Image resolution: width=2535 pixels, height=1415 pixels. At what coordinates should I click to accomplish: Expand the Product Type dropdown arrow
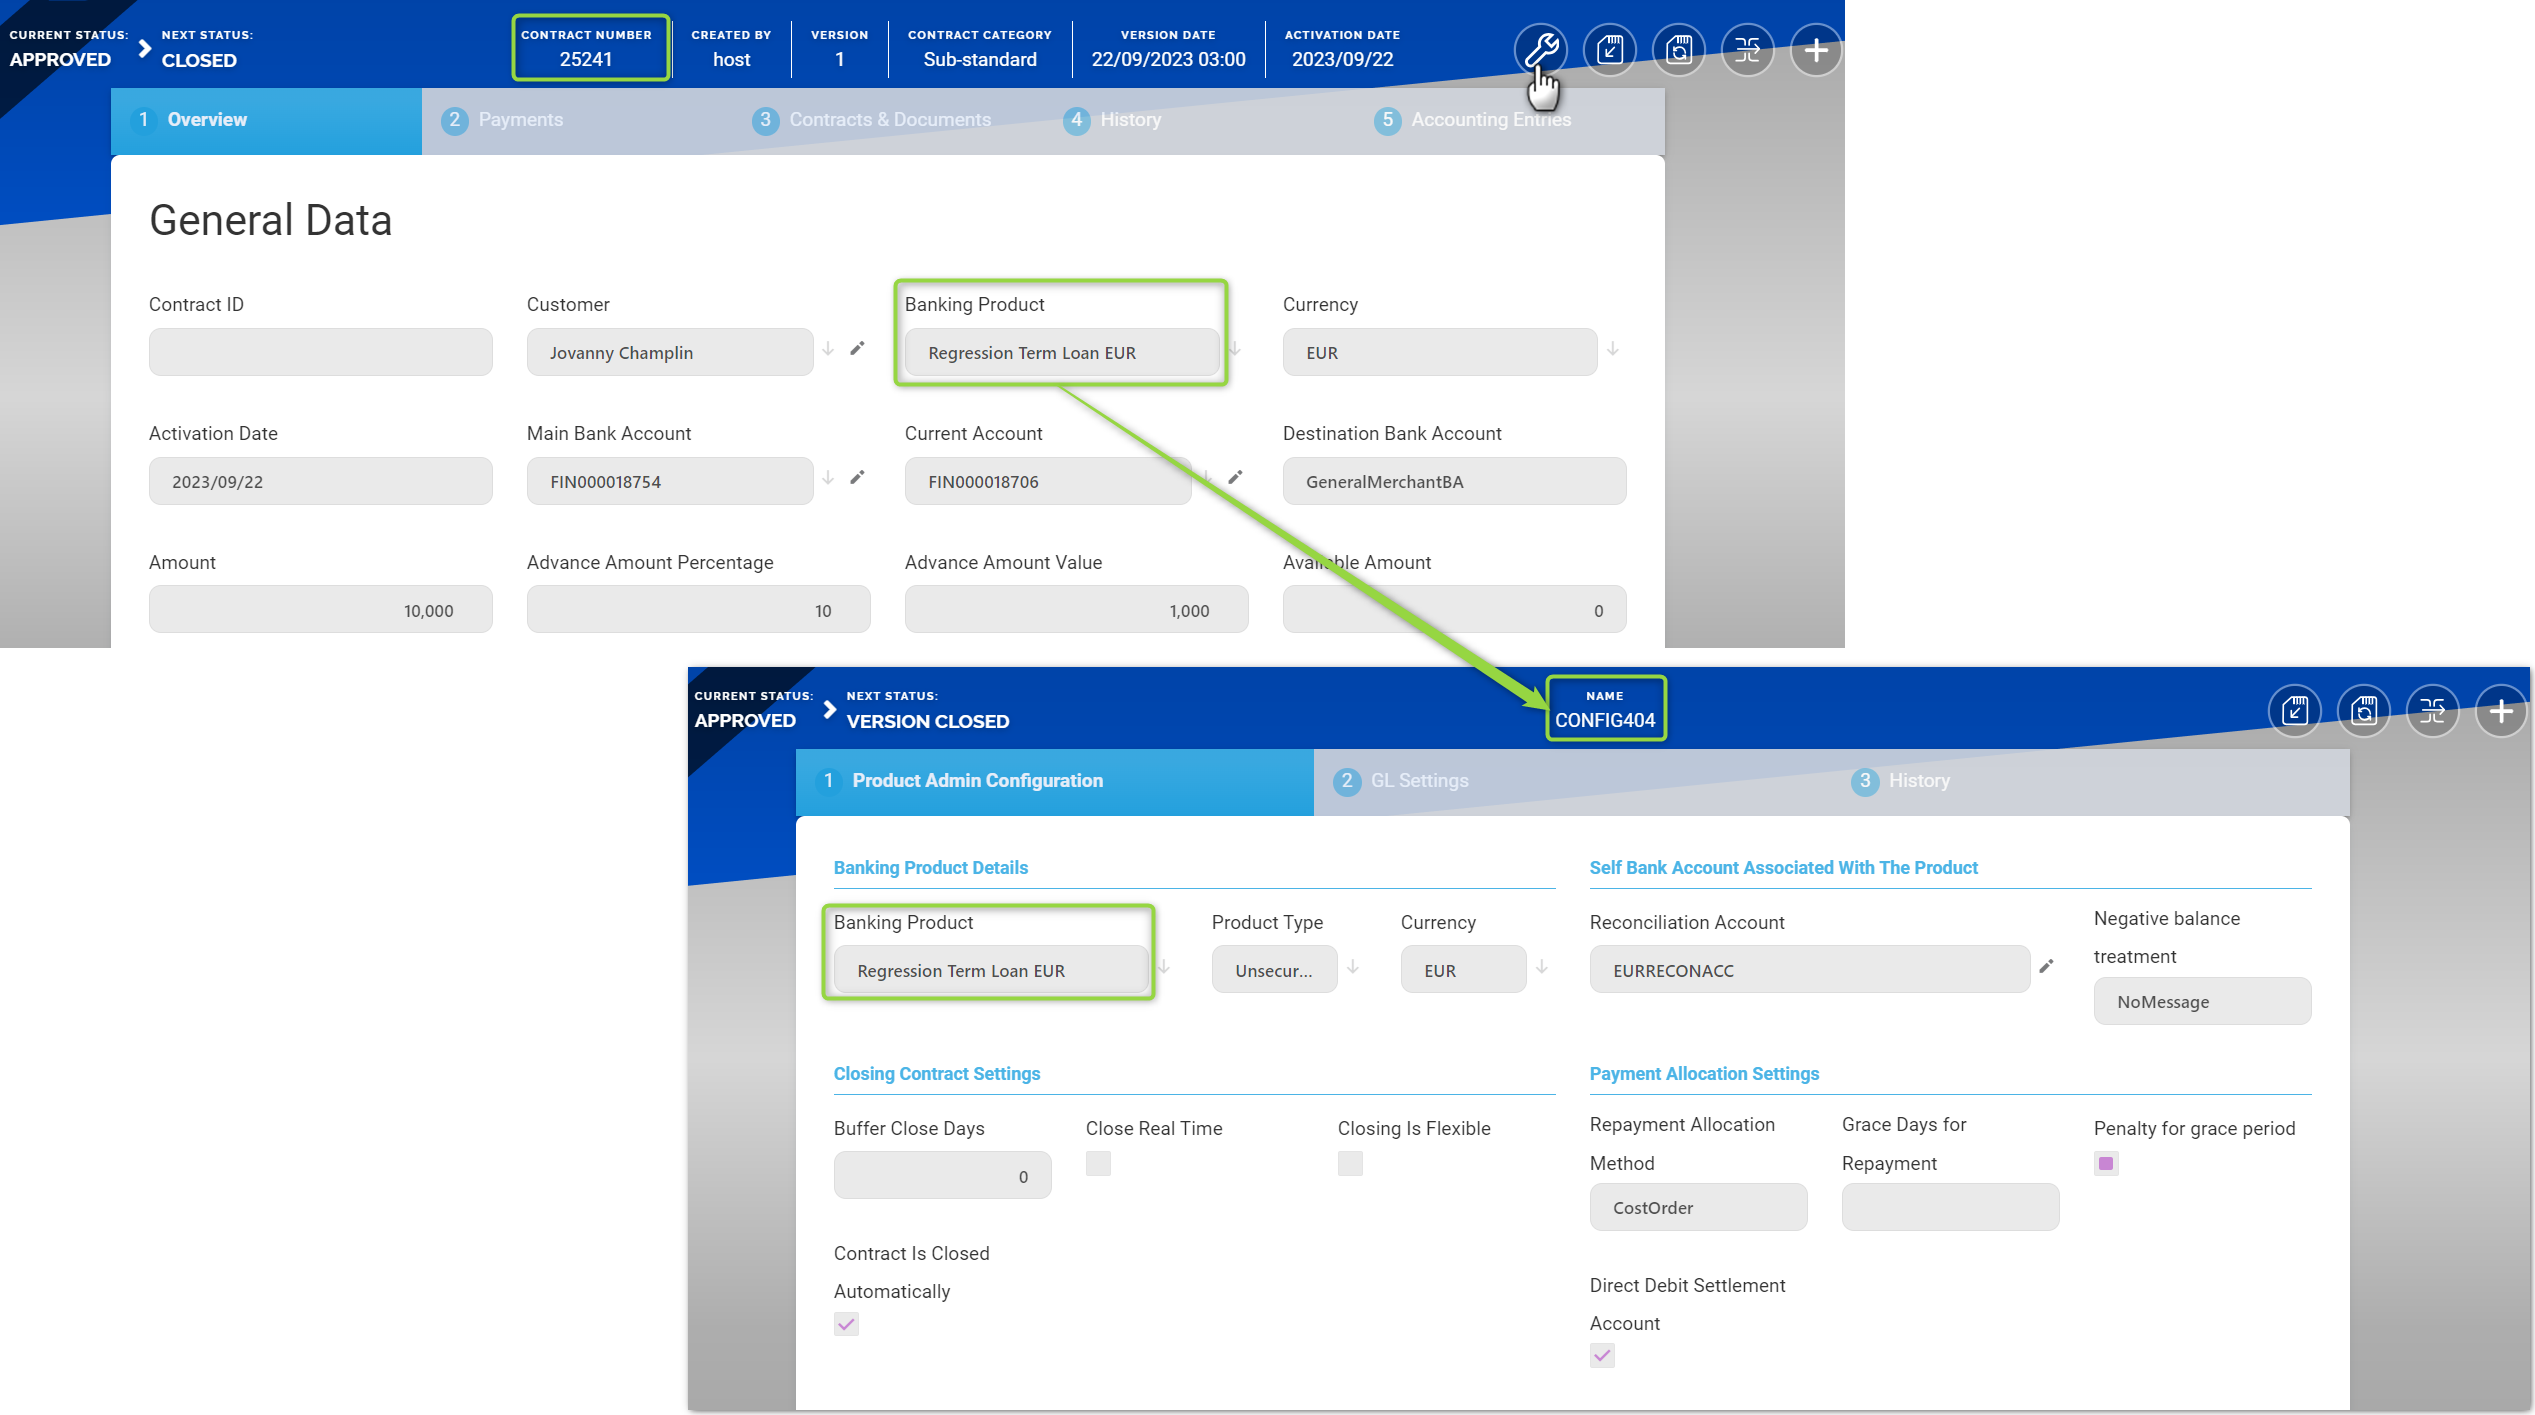1353,967
